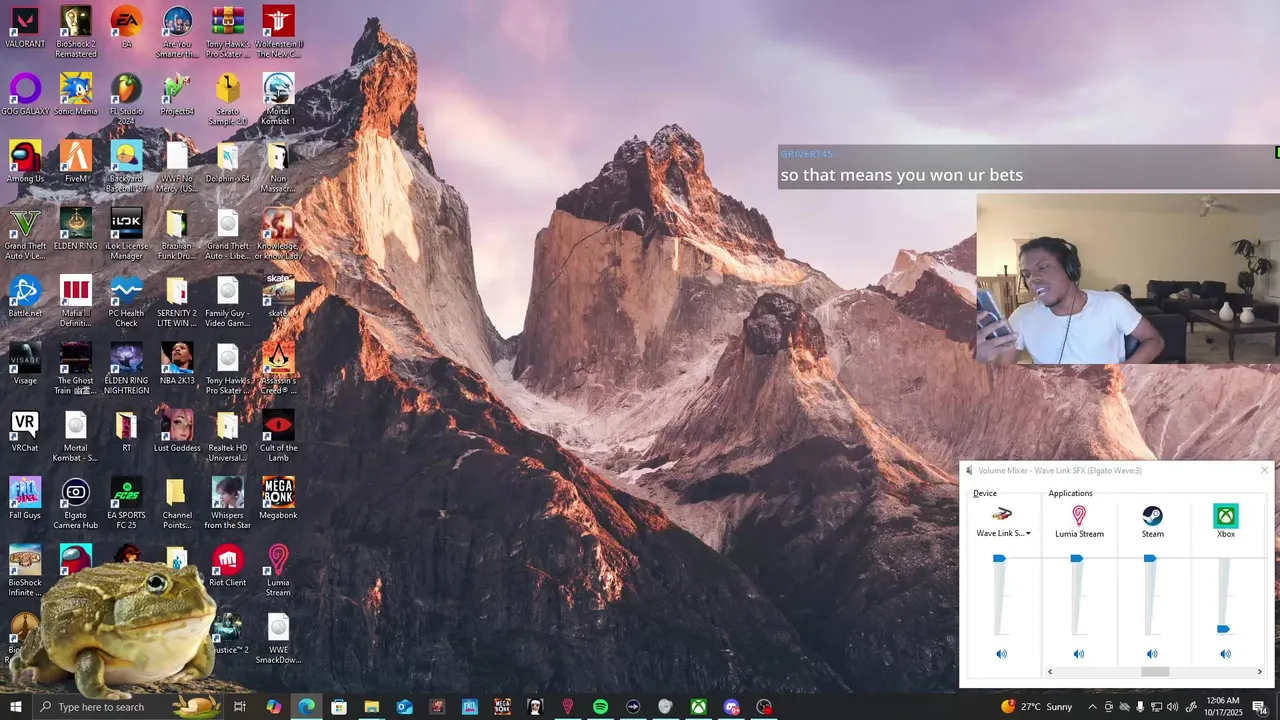
Task: Select the Sonic Mania desktop icon
Action: point(76,94)
